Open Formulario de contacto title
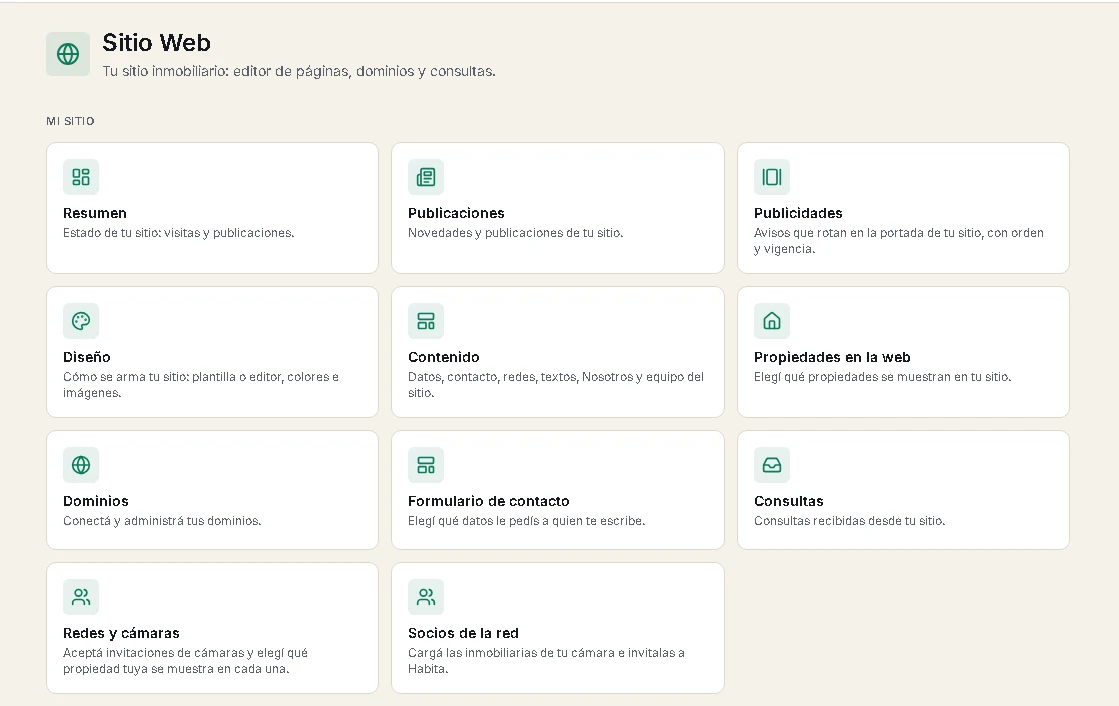The image size is (1119, 706). click(x=489, y=501)
